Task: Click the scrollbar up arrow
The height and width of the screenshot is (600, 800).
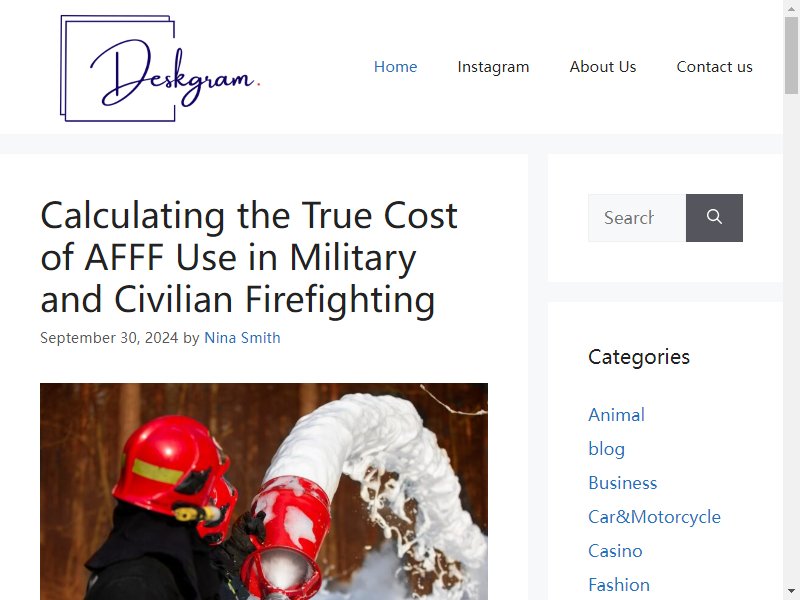Action: (x=791, y=9)
